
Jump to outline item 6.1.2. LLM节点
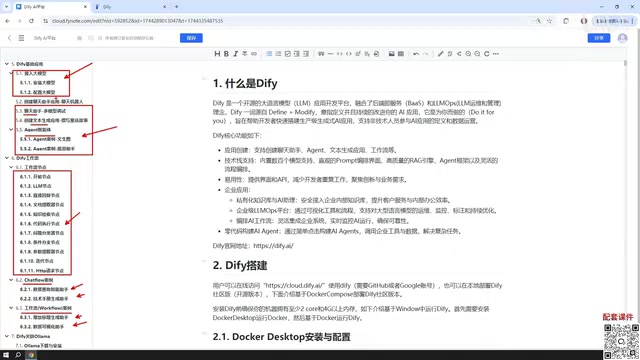tap(36, 186)
